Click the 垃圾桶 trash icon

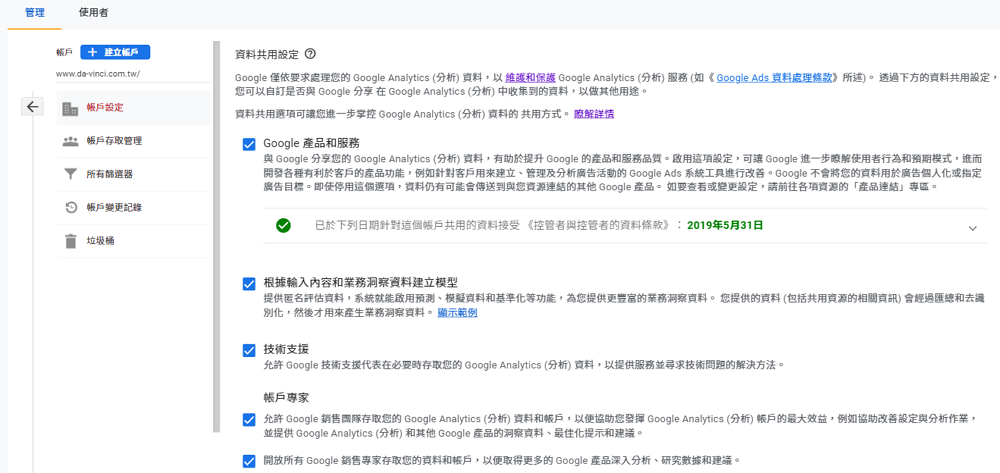[71, 241]
